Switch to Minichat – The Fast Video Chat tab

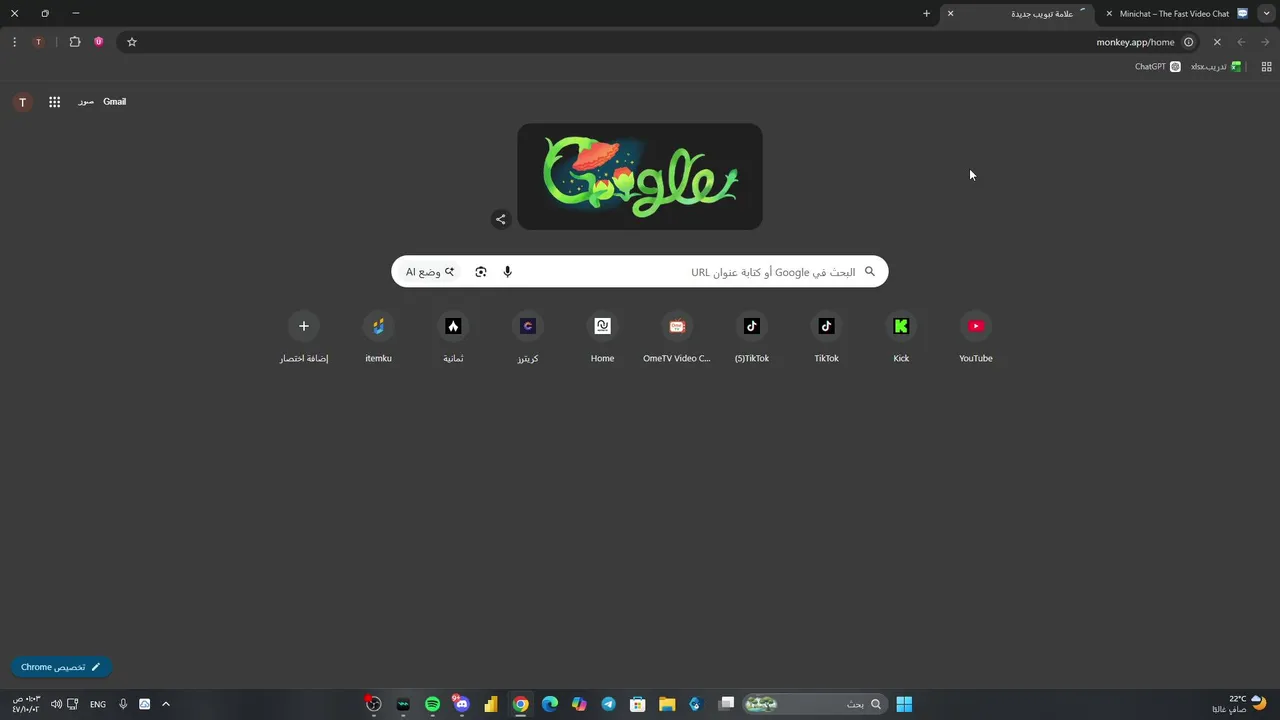click(x=1176, y=14)
